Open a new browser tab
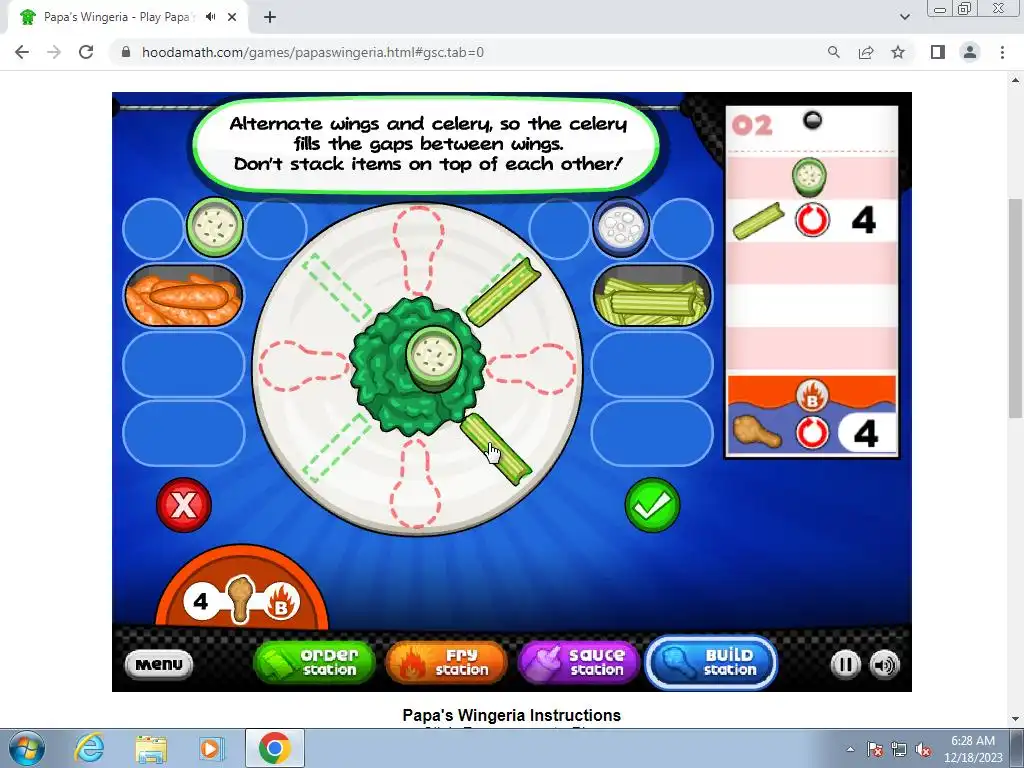Screen dimensions: 1024x768 tap(270, 18)
